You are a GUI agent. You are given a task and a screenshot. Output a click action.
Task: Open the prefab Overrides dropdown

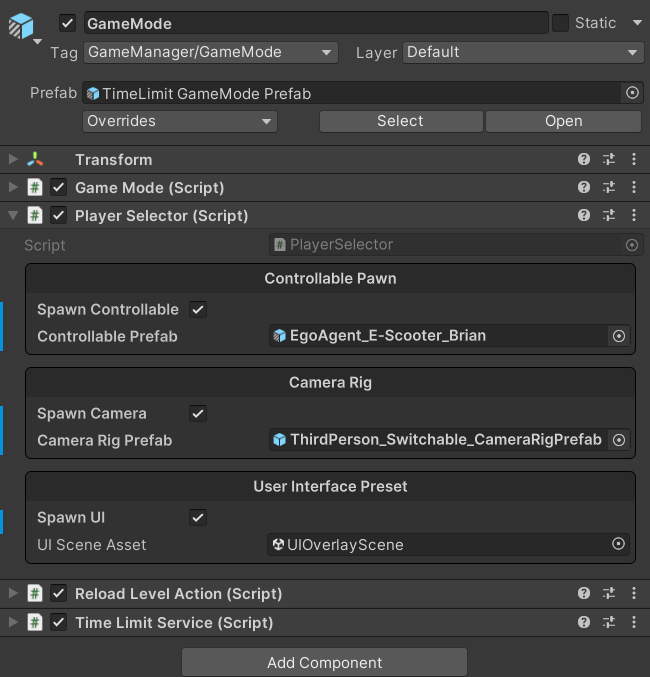[180, 121]
